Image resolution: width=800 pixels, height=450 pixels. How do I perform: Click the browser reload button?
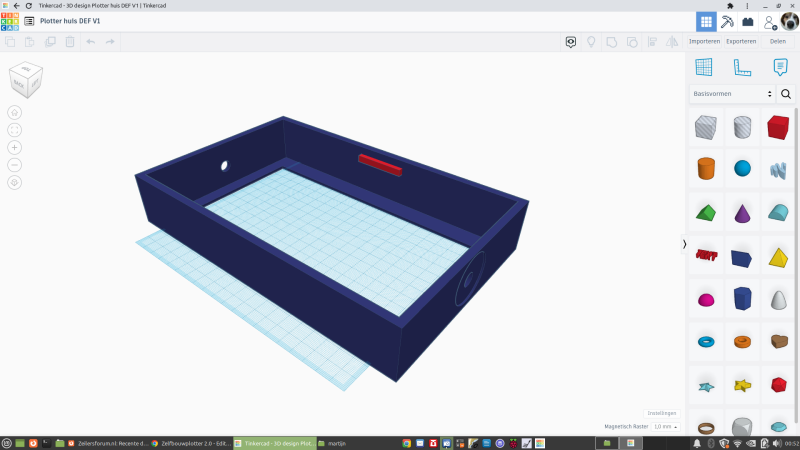(x=29, y=6)
